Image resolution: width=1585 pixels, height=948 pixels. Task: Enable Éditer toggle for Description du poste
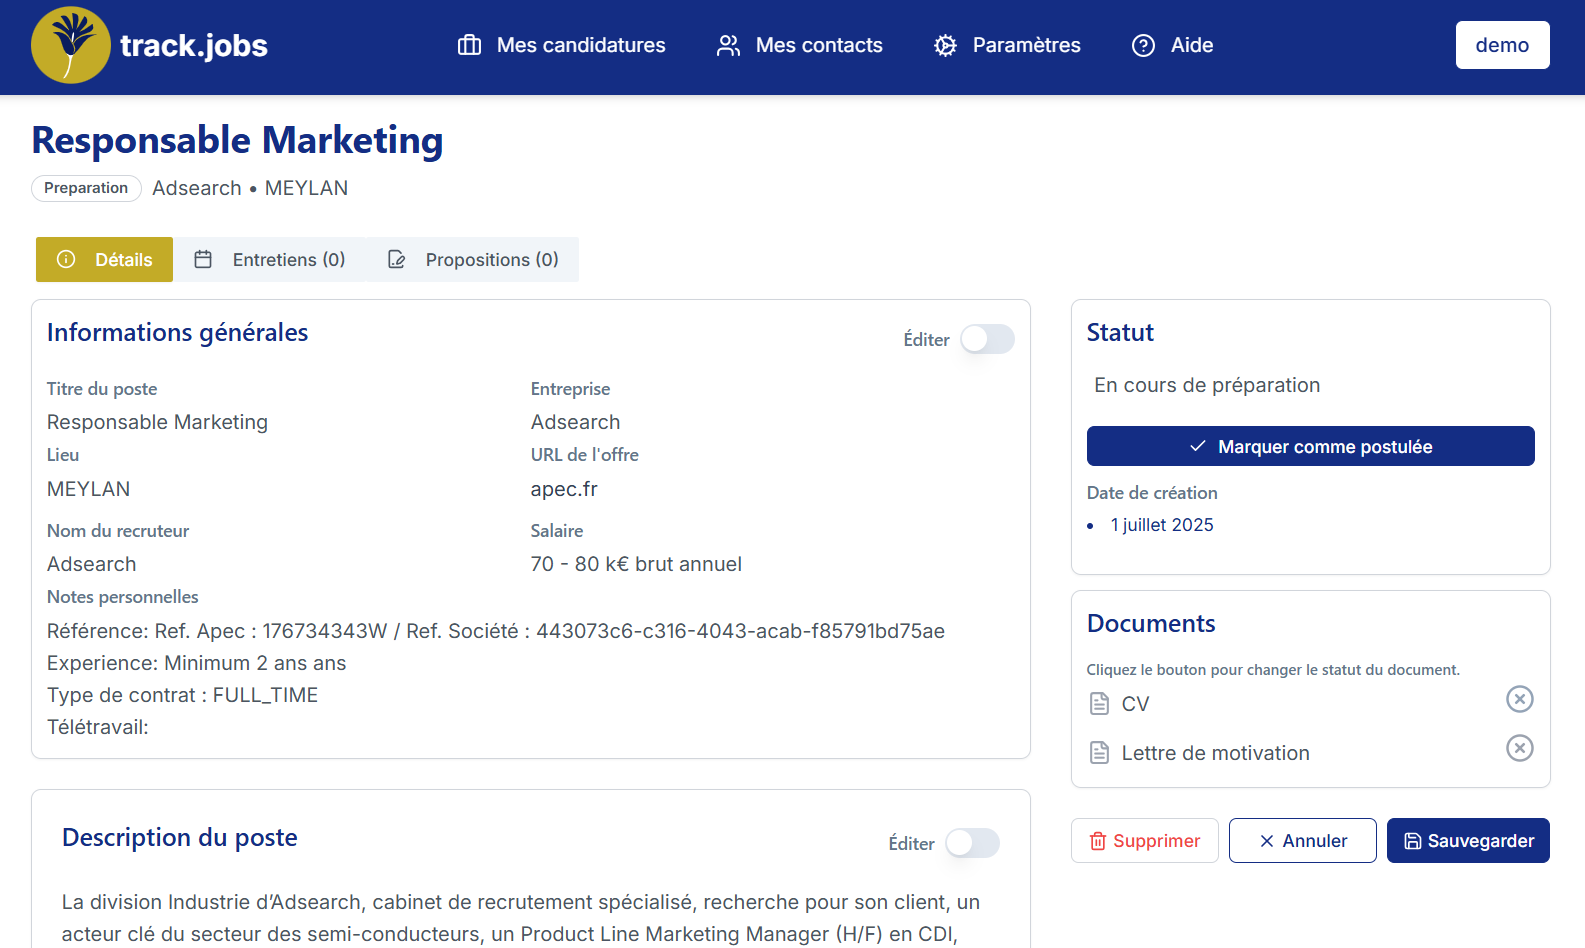[x=972, y=843]
